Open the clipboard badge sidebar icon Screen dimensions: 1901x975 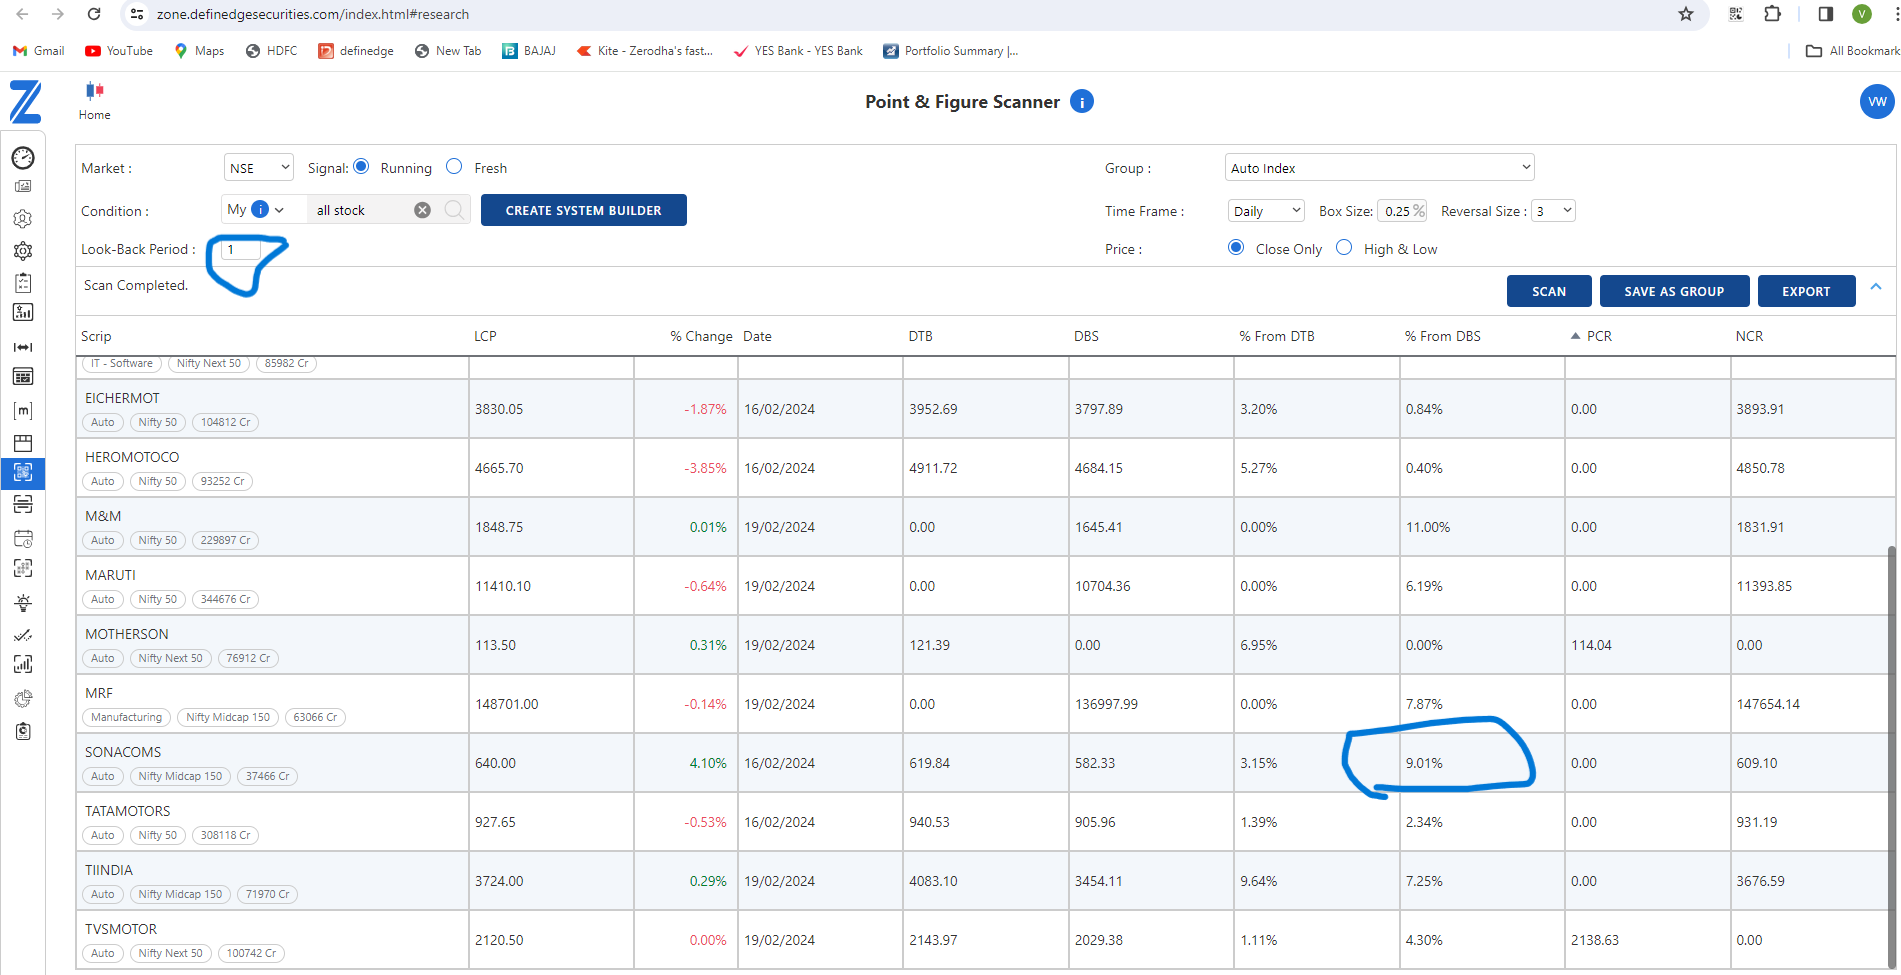[x=23, y=731]
